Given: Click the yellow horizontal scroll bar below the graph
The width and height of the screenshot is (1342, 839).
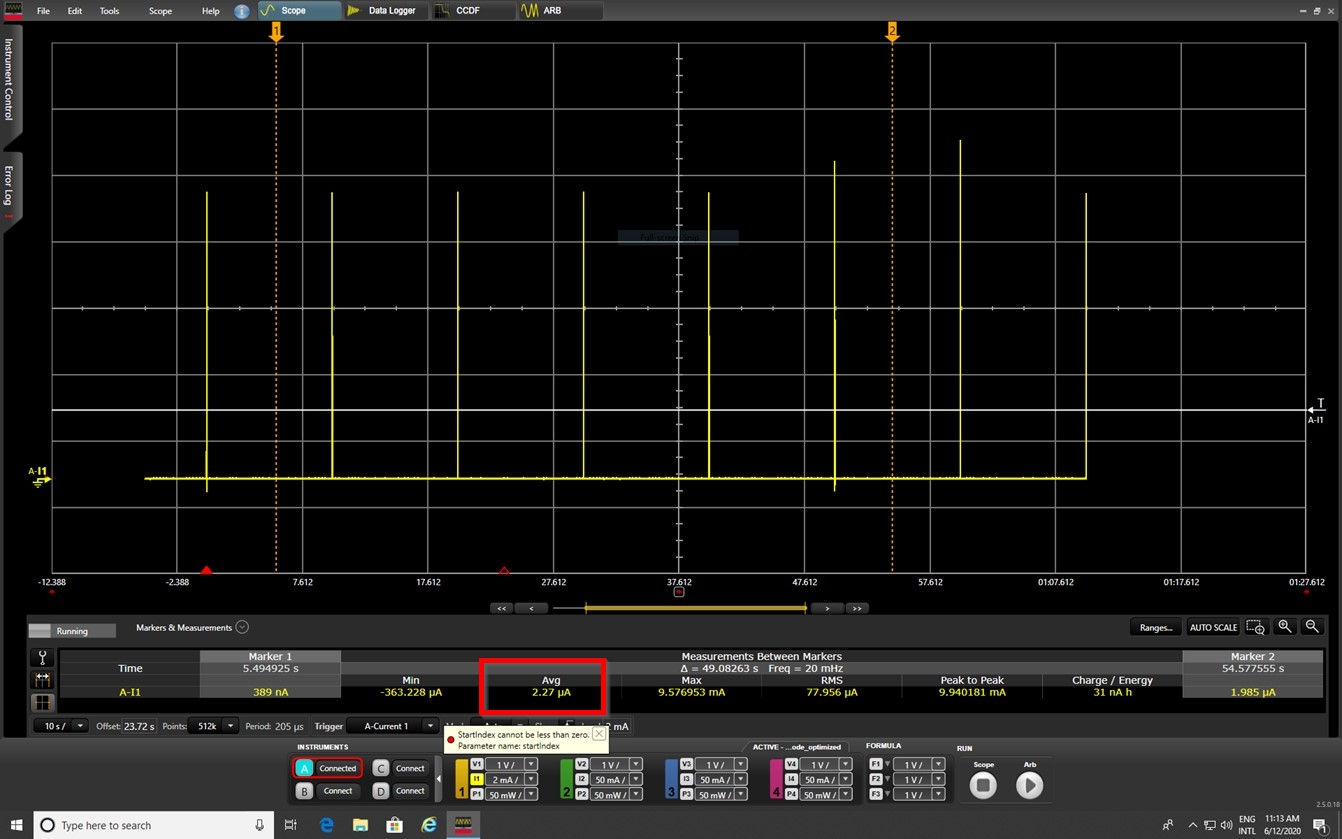Looking at the screenshot, I should click(695, 608).
